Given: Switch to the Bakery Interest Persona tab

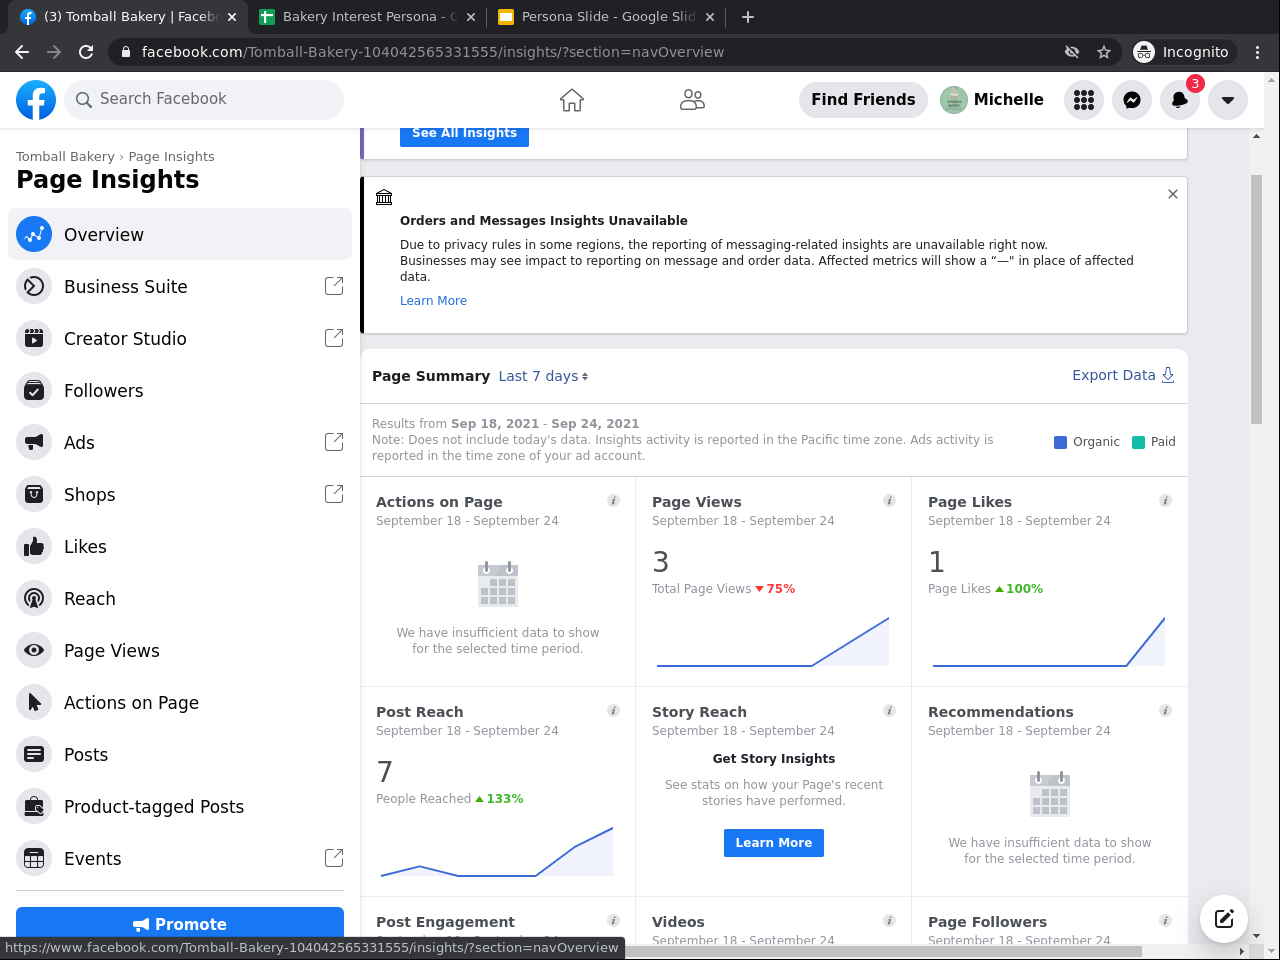Looking at the screenshot, I should click(x=368, y=17).
